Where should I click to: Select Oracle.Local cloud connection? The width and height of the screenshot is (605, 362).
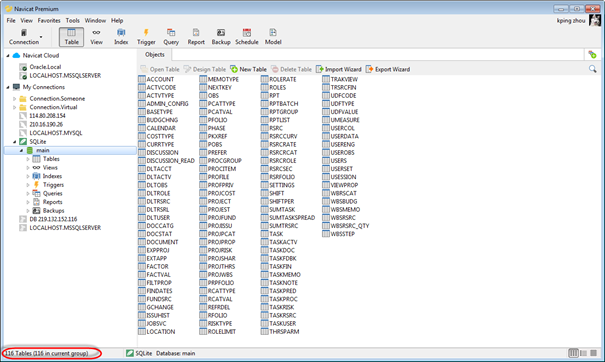[x=45, y=67]
